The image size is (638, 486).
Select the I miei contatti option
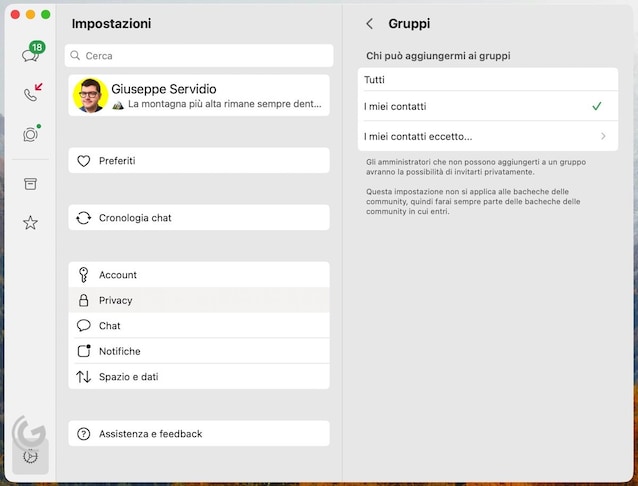point(487,106)
